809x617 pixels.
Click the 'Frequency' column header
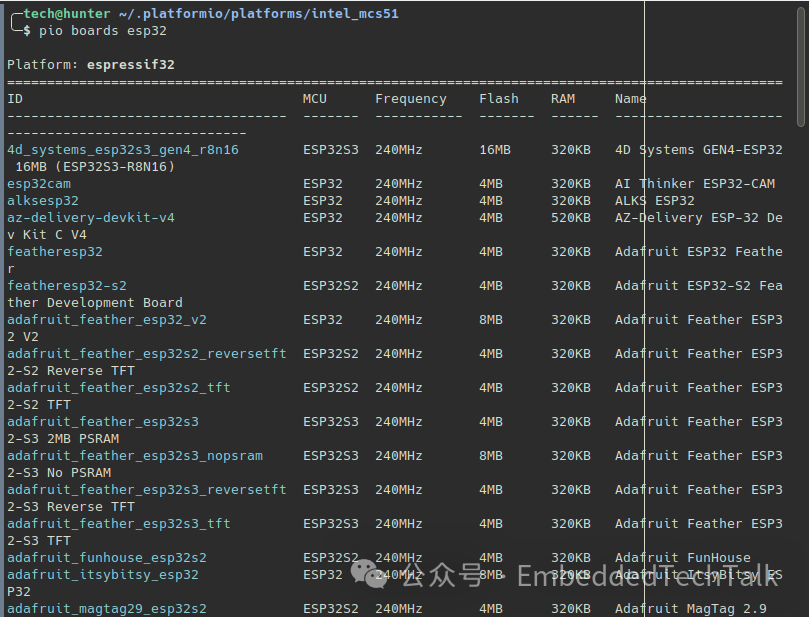(411, 99)
